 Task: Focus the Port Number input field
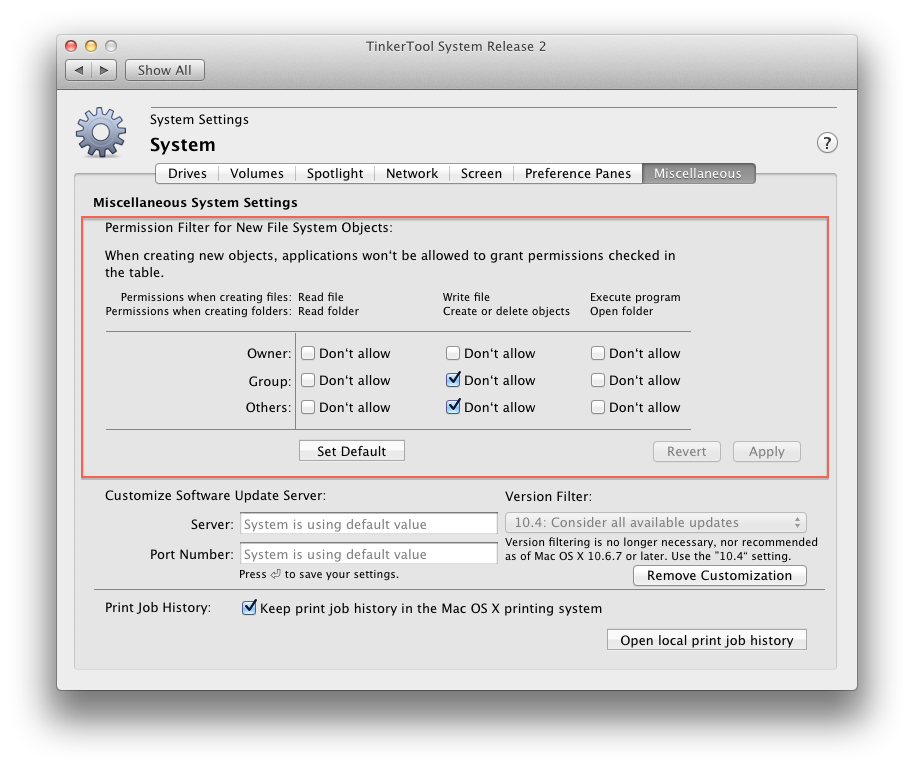click(x=368, y=554)
